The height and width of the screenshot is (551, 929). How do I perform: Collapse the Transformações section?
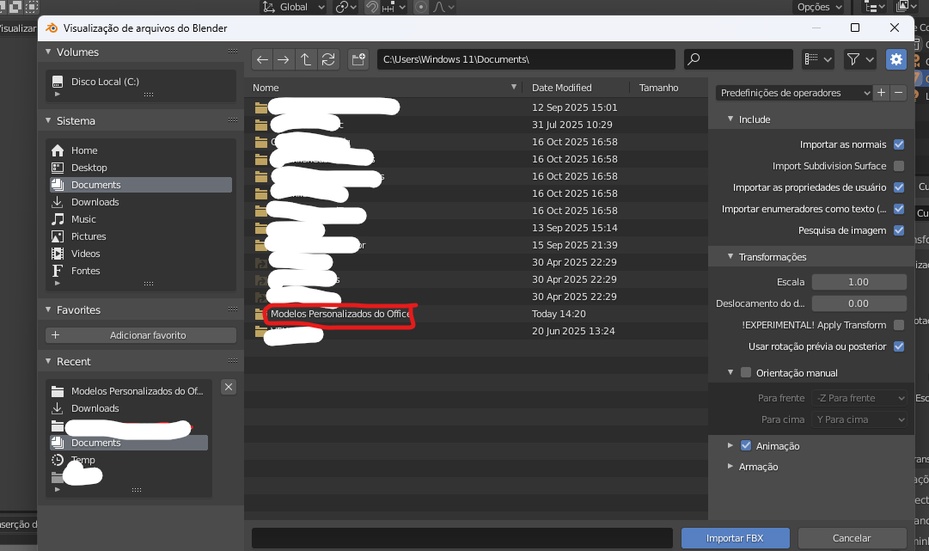(x=731, y=257)
